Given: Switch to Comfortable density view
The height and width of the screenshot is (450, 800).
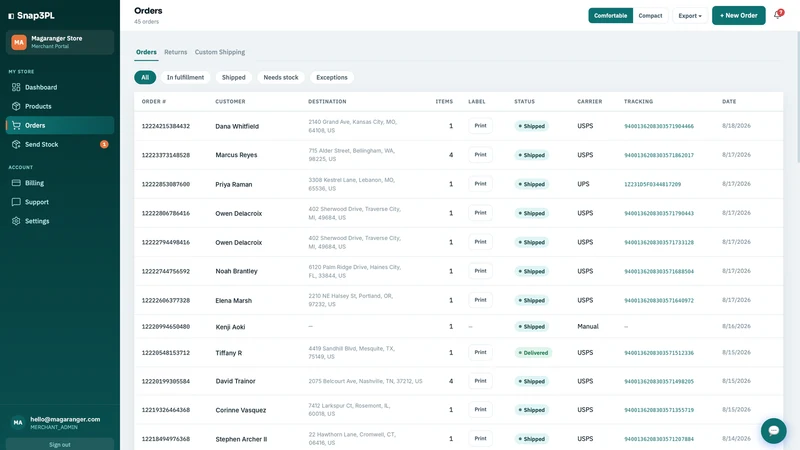Looking at the screenshot, I should coord(610,15).
